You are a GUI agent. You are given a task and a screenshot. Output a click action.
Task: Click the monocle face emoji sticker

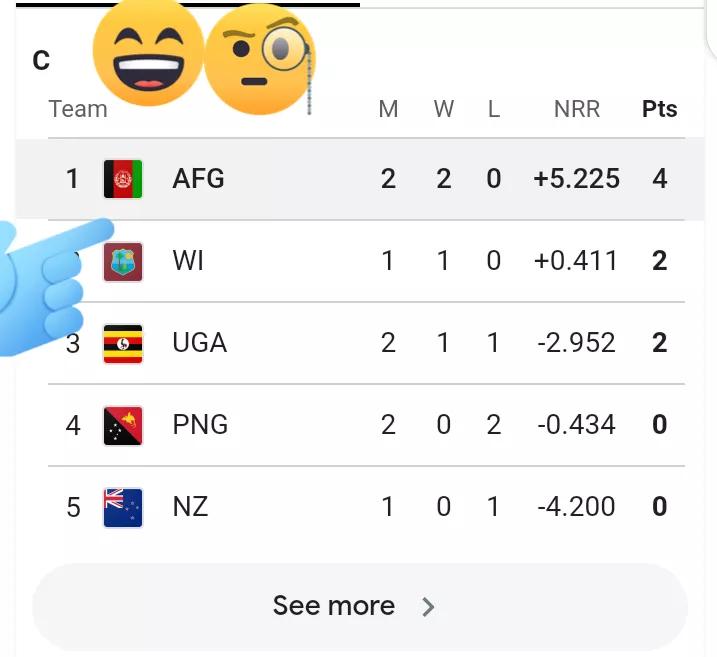point(260,62)
